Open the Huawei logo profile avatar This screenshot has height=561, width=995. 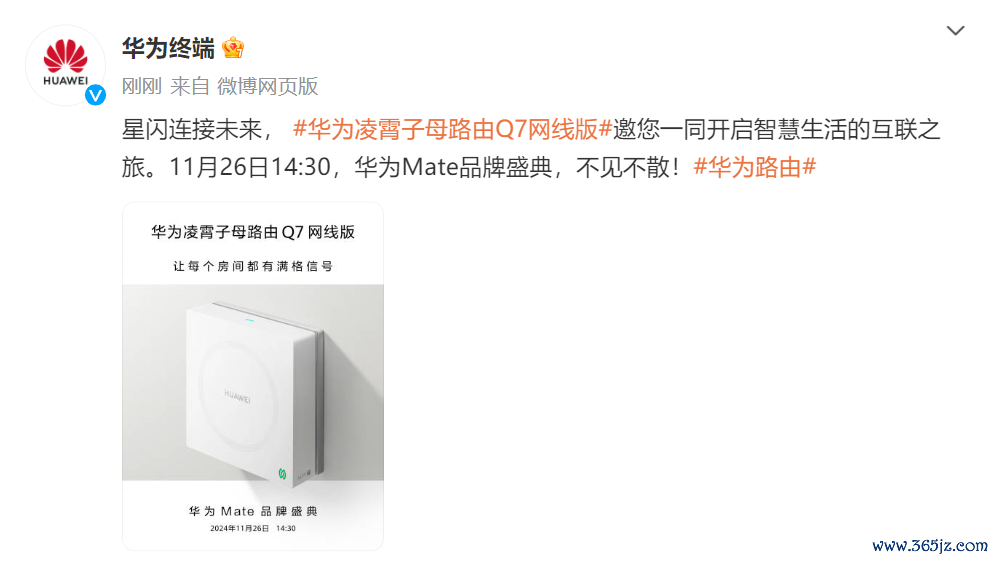click(x=65, y=65)
